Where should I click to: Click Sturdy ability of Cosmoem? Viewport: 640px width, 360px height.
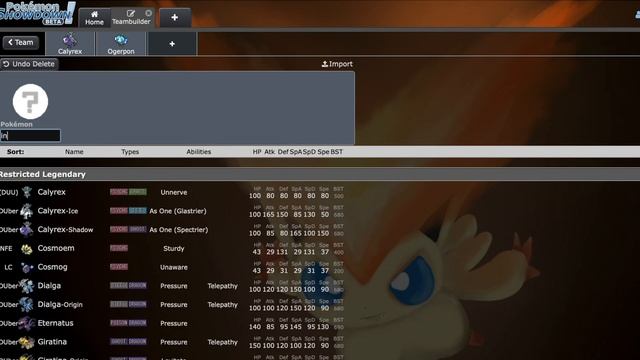174,249
